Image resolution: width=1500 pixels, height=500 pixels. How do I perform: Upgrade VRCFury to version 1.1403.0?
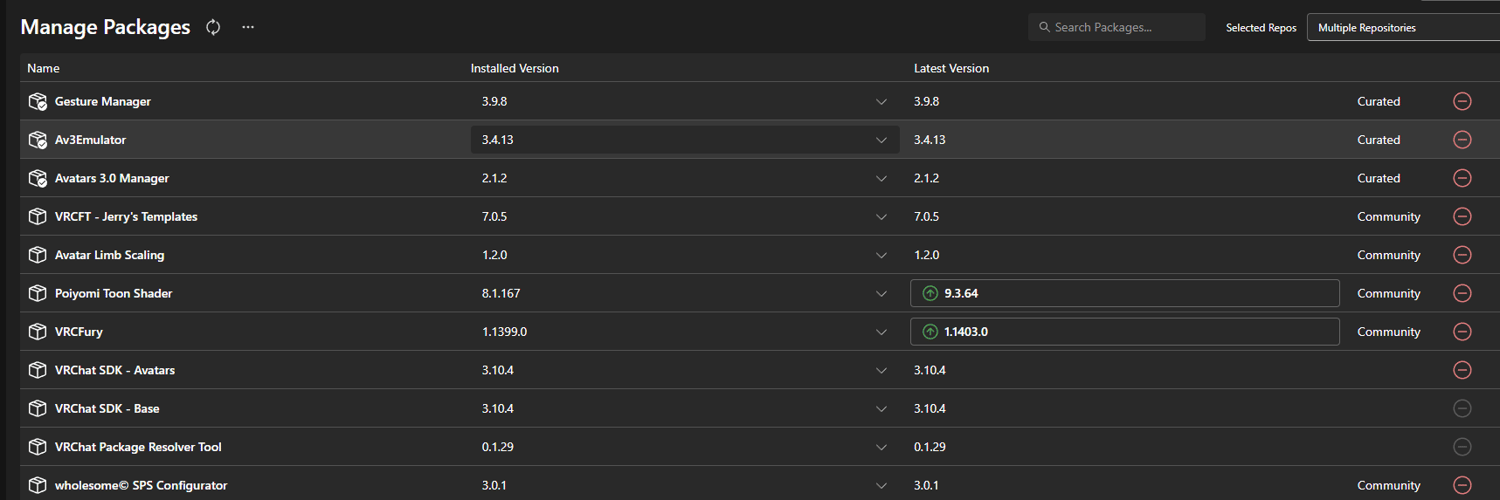[x=1124, y=332]
